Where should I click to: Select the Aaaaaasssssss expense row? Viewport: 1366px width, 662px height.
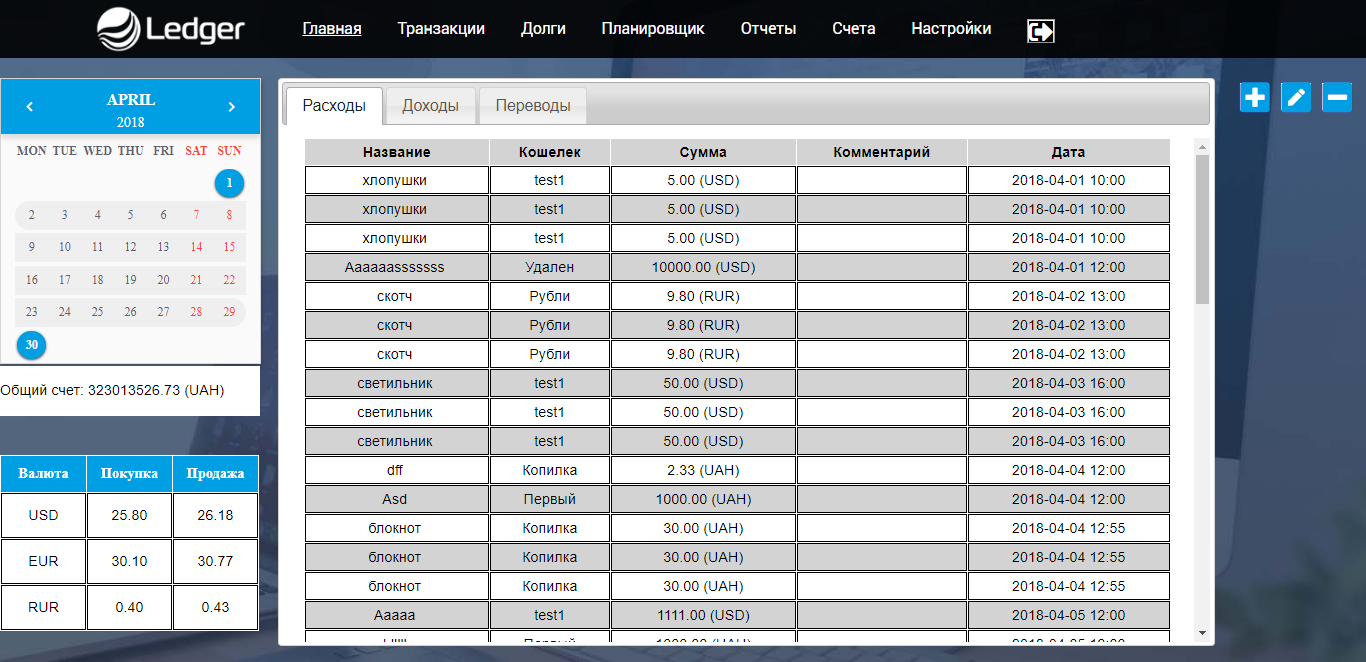tap(737, 267)
